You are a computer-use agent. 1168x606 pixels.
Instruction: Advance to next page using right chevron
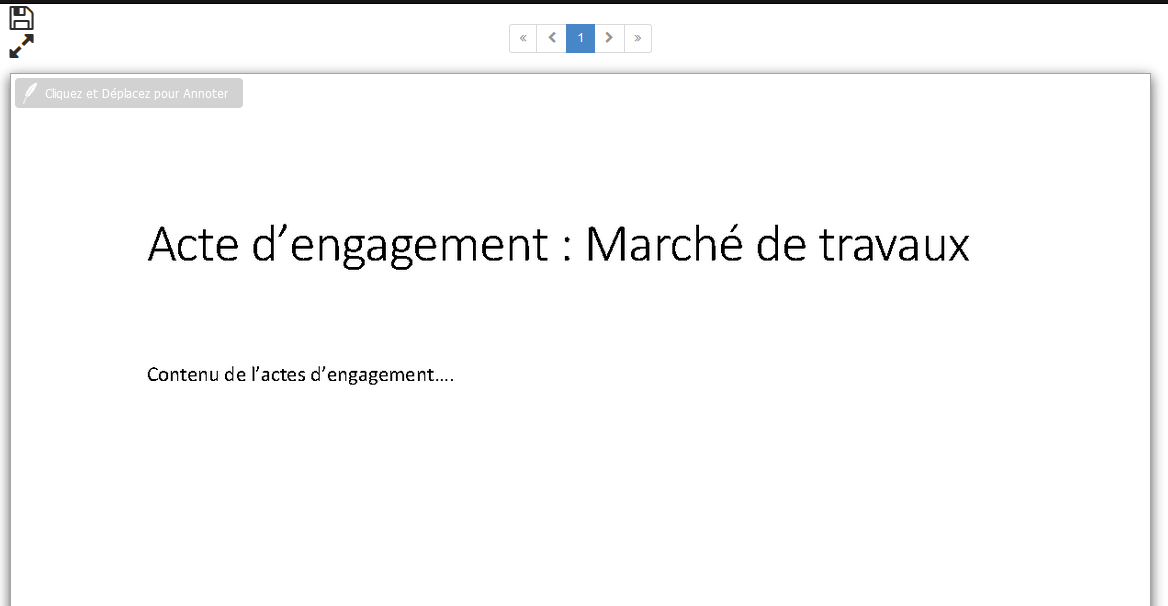click(x=609, y=39)
